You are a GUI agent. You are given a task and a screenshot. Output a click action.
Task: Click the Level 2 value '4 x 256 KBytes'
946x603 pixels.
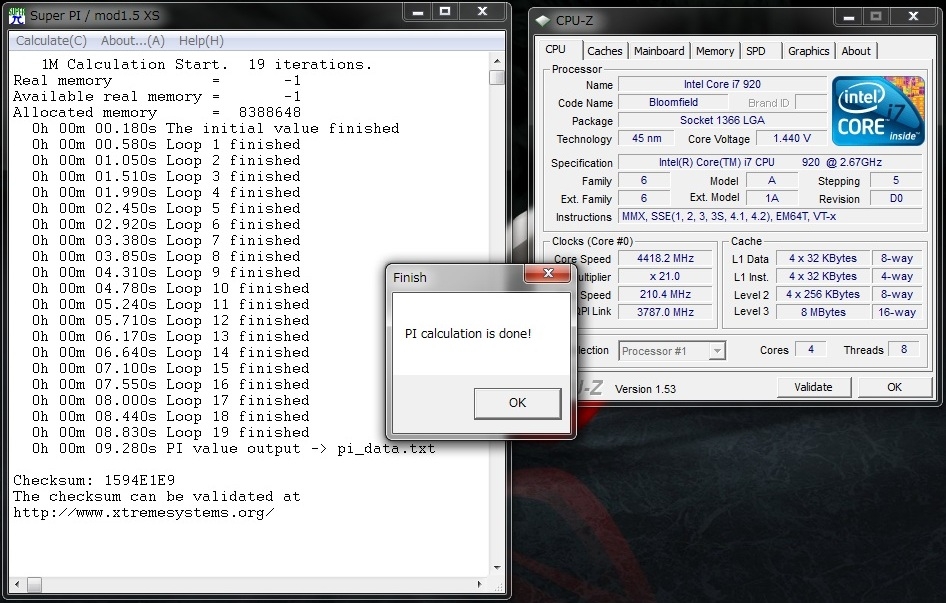click(823, 294)
